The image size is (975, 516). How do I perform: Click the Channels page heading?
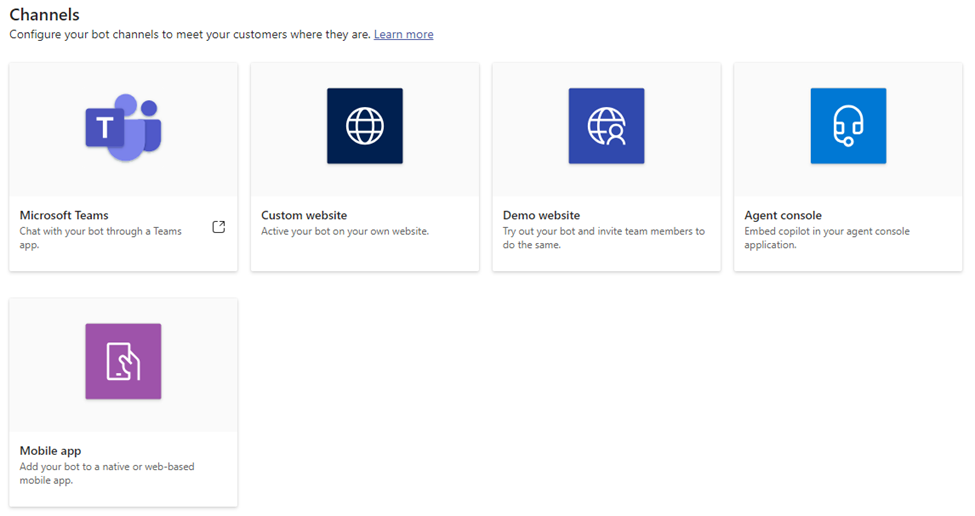point(45,14)
